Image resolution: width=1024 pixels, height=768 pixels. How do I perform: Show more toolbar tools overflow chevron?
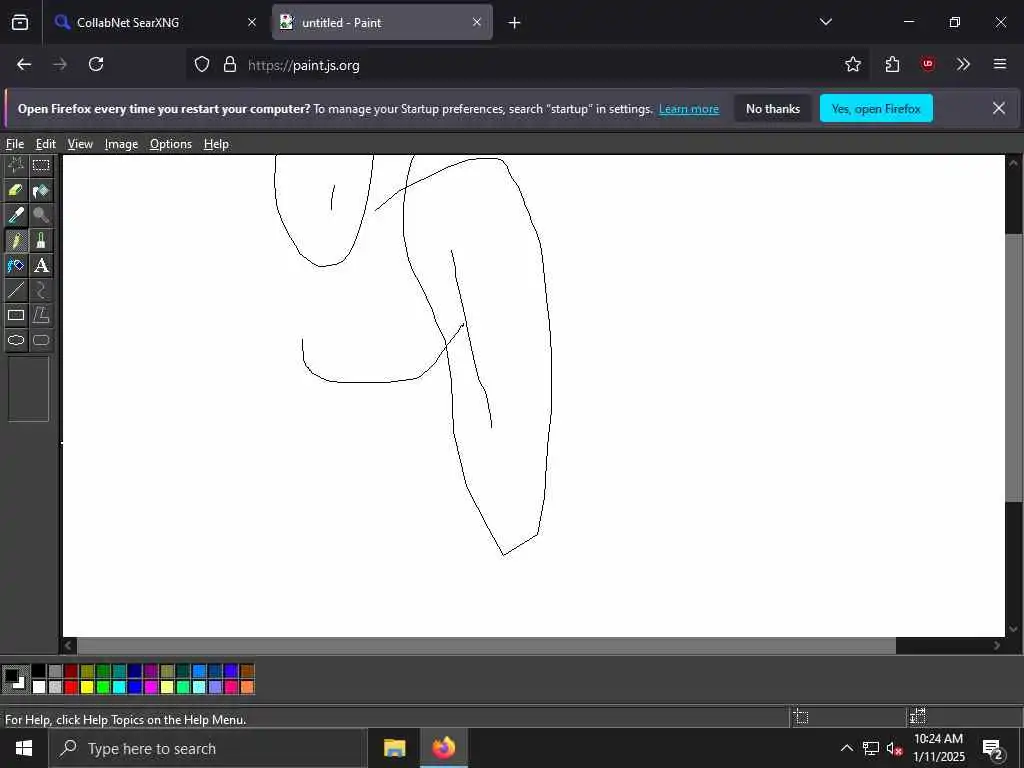pos(963,64)
